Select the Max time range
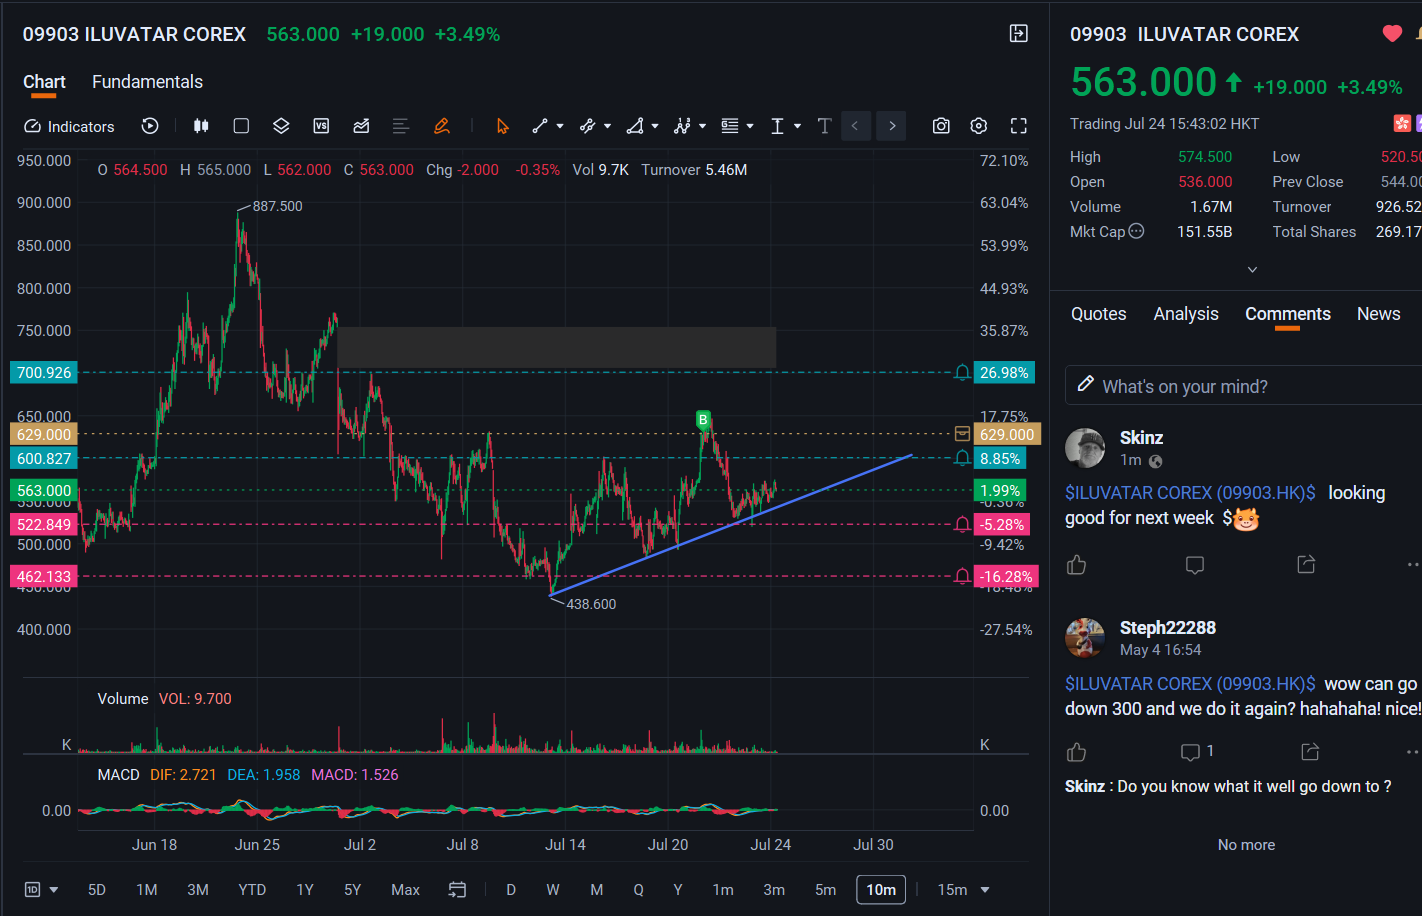This screenshot has height=916, width=1422. [x=405, y=890]
